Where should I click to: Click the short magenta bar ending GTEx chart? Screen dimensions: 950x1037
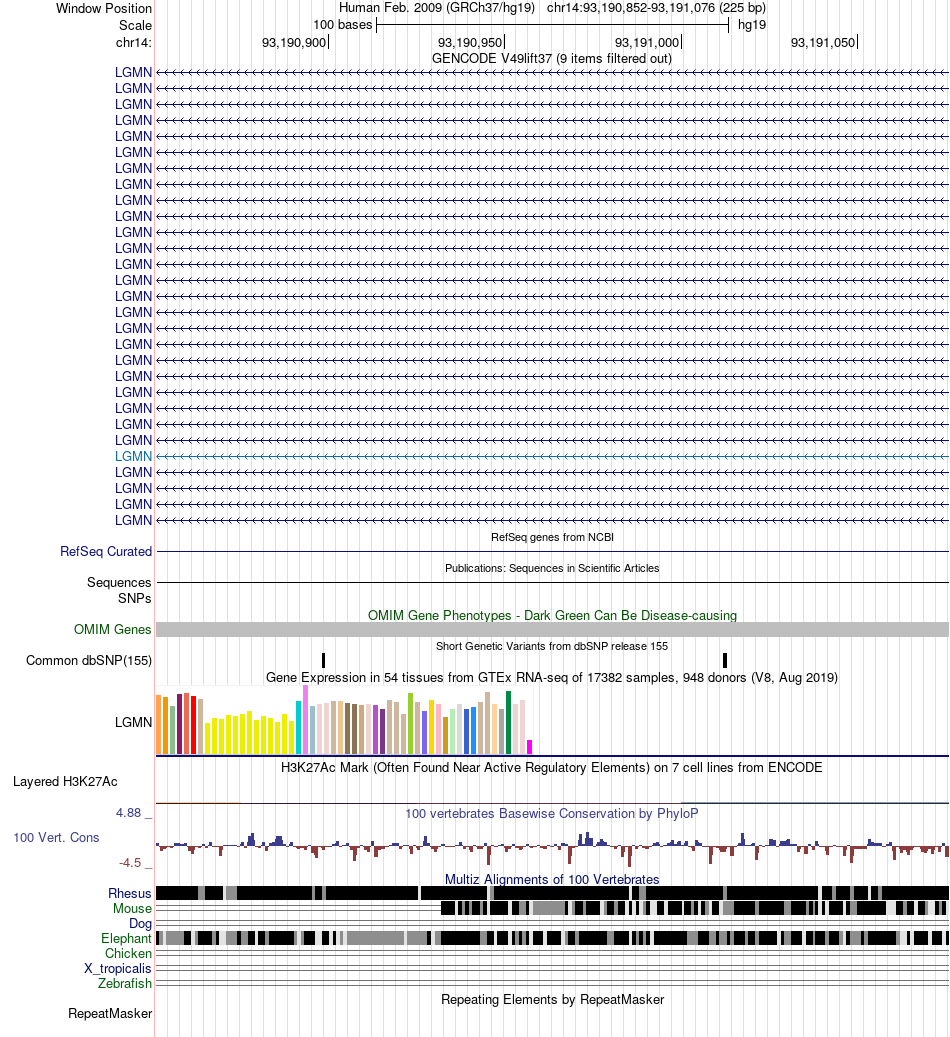pyautogui.click(x=529, y=747)
